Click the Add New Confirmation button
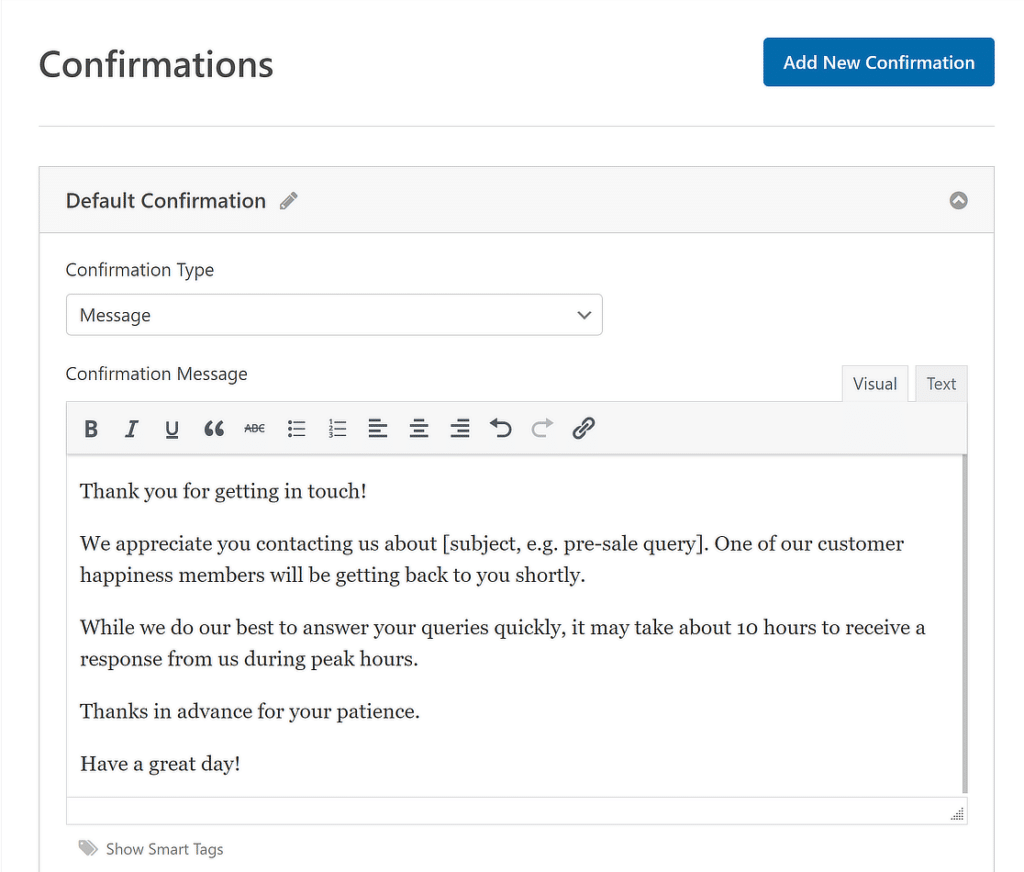Screen dimensions: 1024x872 (x=878, y=62)
